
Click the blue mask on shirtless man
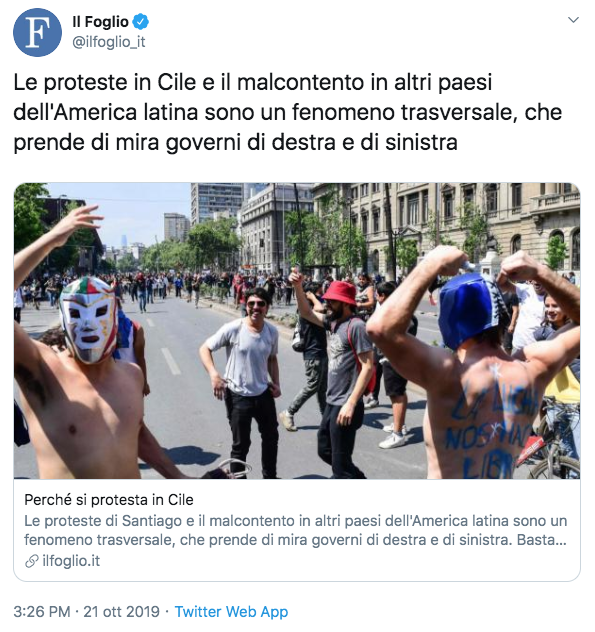pos(469,310)
